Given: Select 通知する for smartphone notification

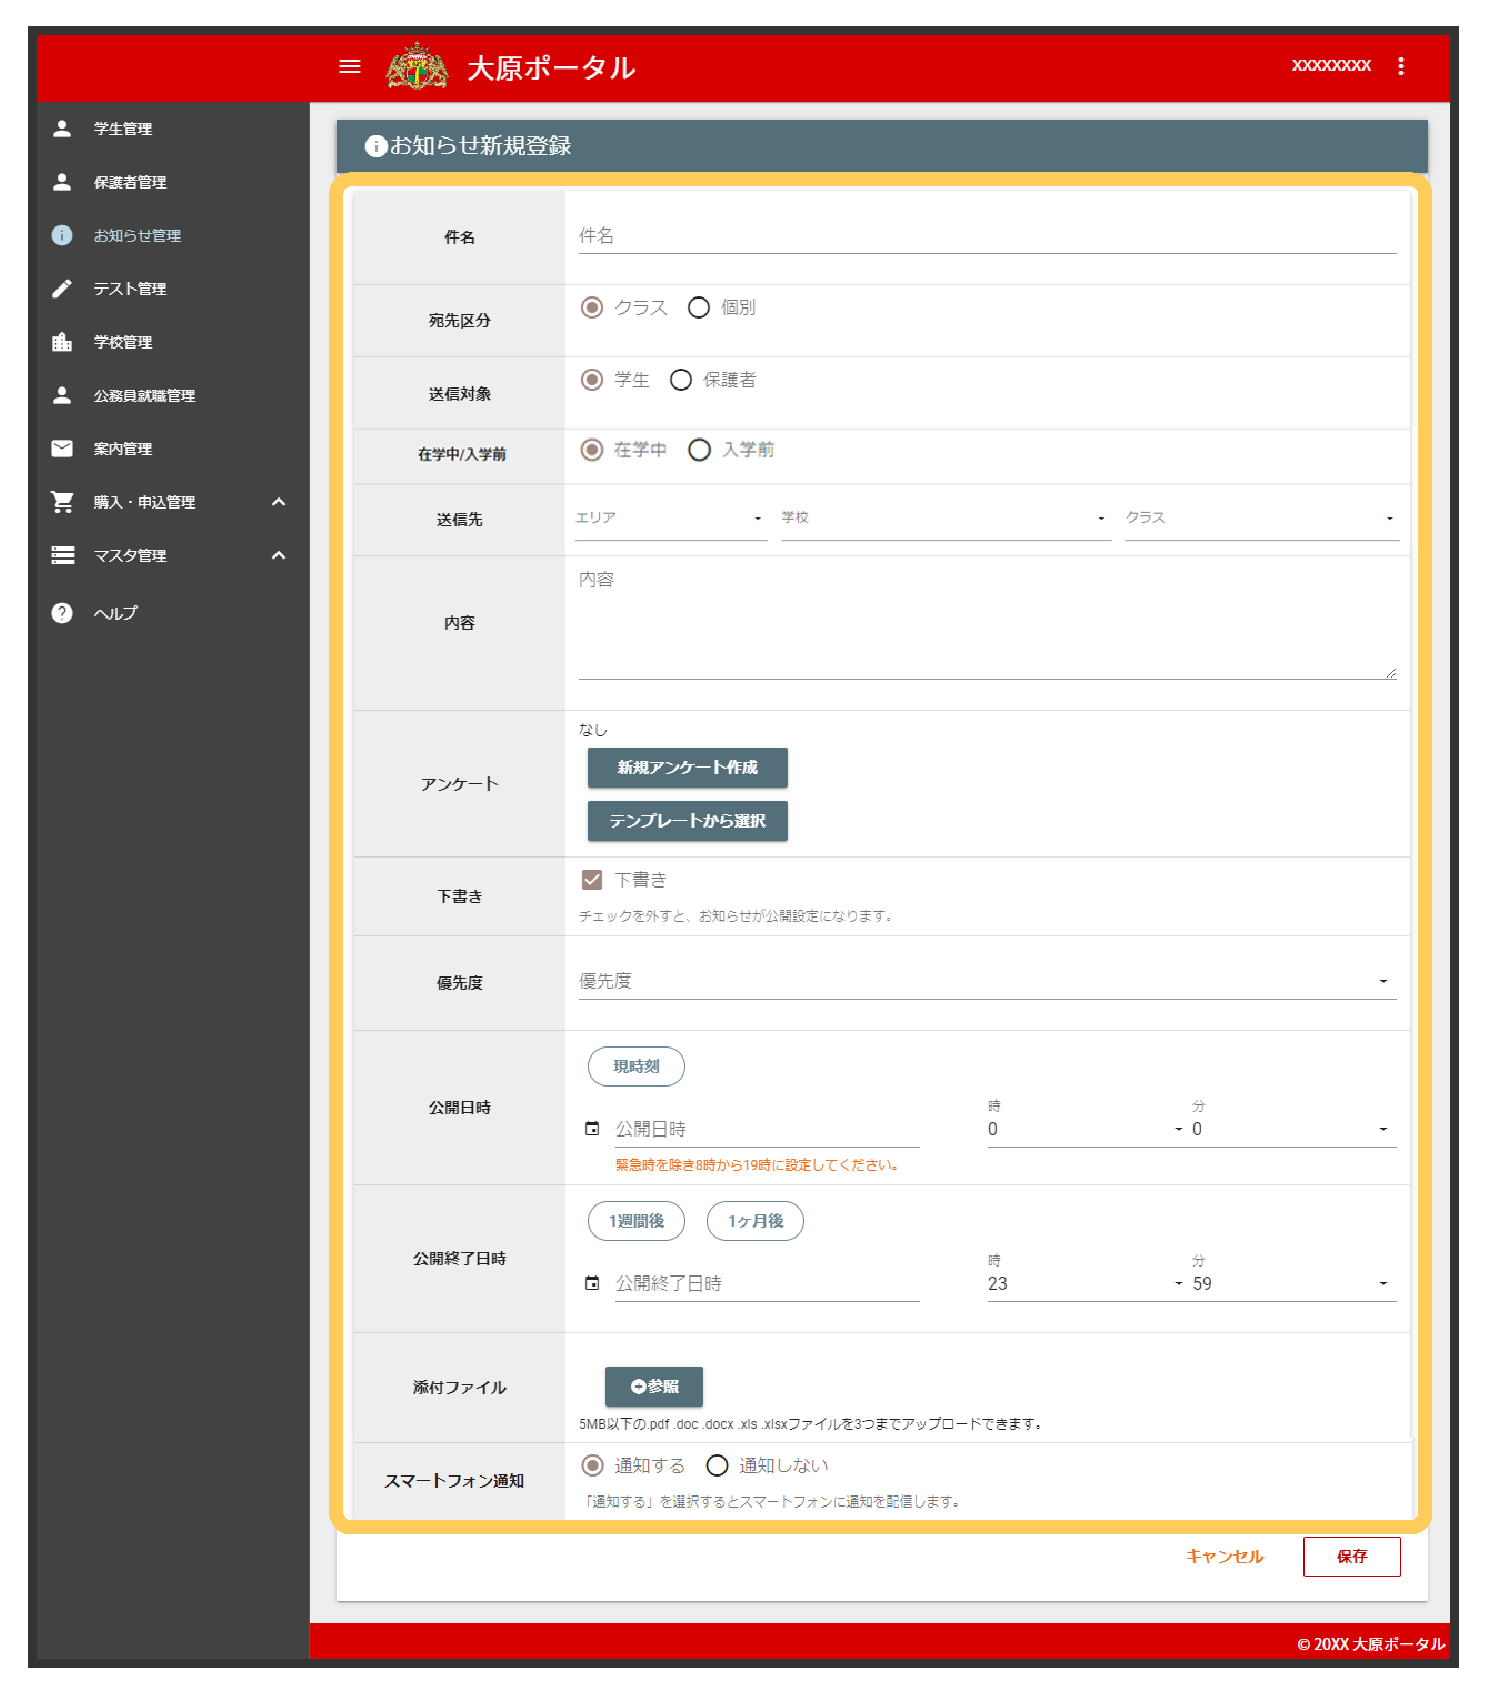Looking at the screenshot, I should [593, 1465].
